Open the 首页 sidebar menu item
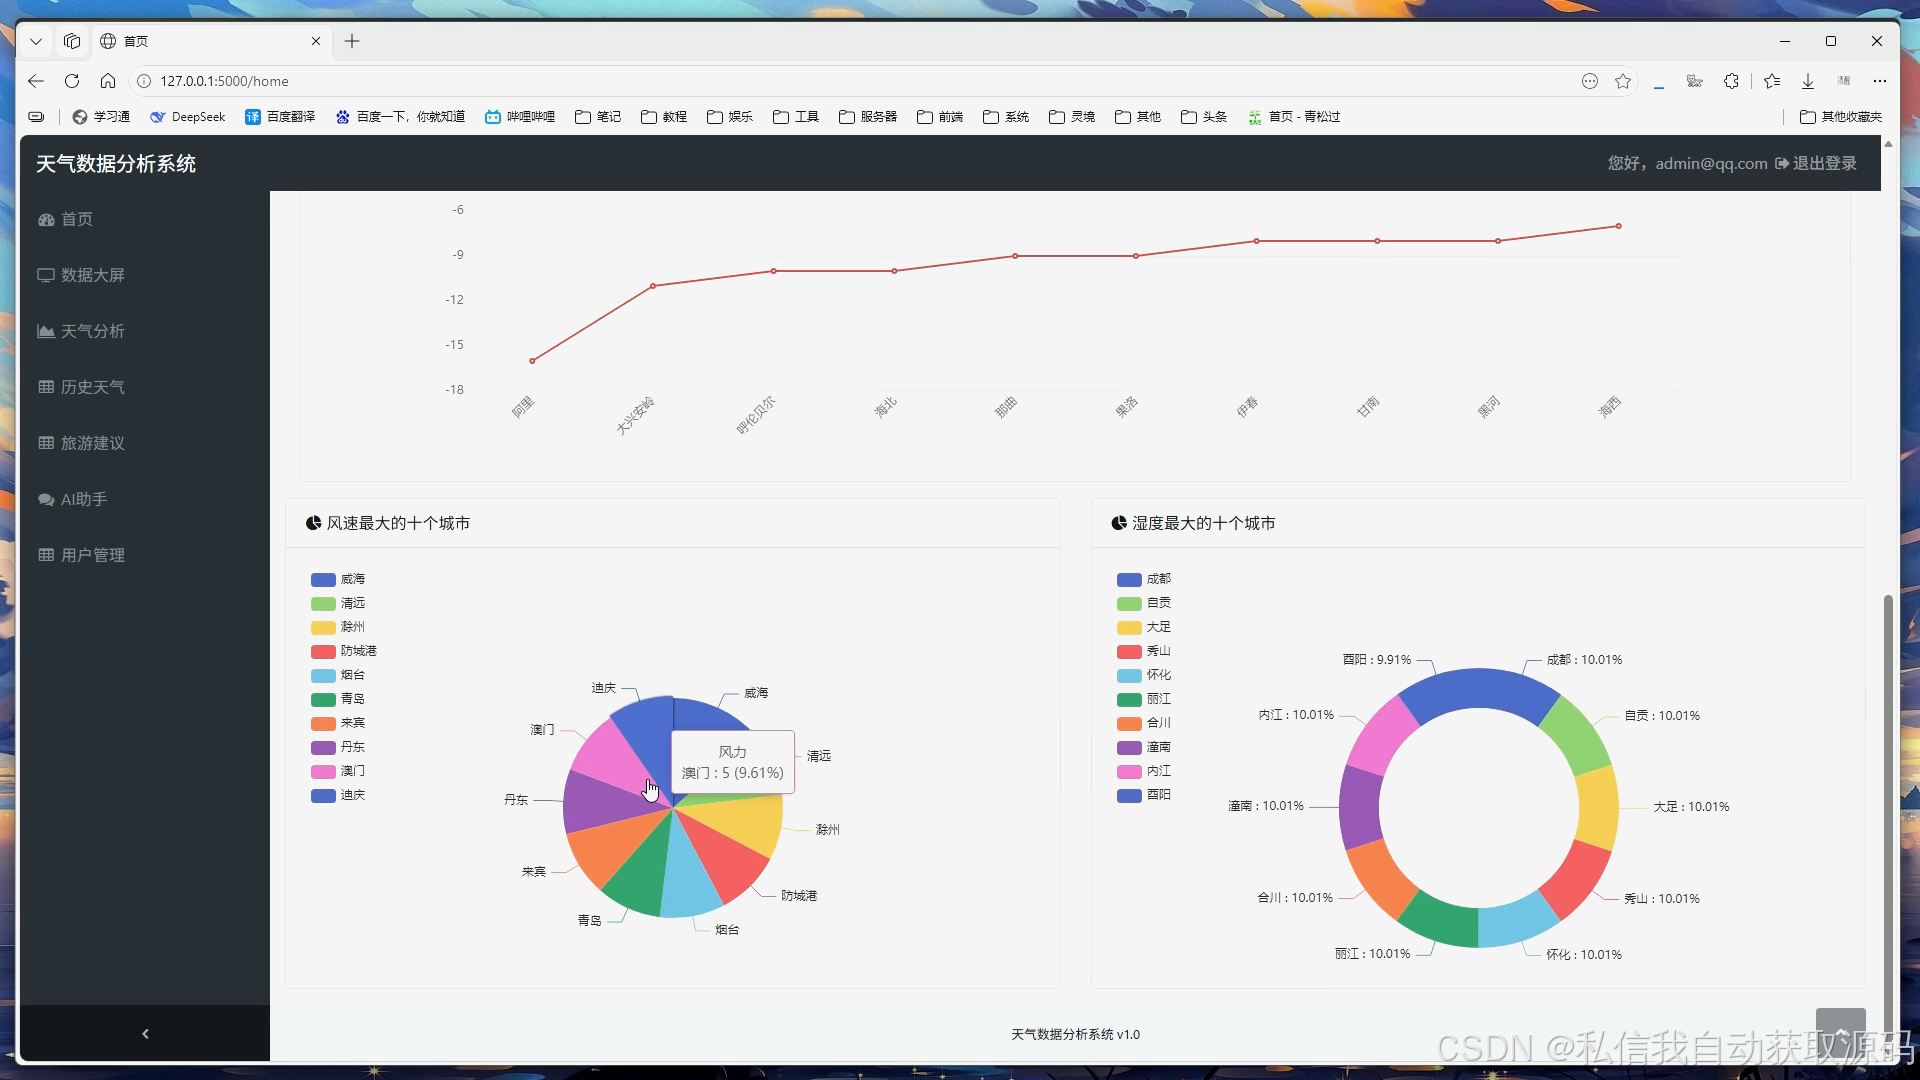1920x1080 pixels. tap(66, 219)
